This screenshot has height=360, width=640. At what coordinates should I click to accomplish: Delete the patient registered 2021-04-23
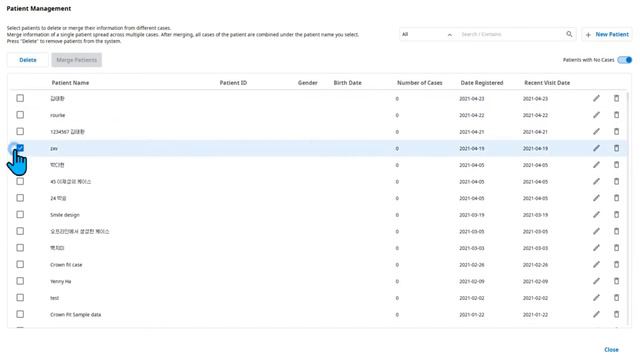click(616, 98)
